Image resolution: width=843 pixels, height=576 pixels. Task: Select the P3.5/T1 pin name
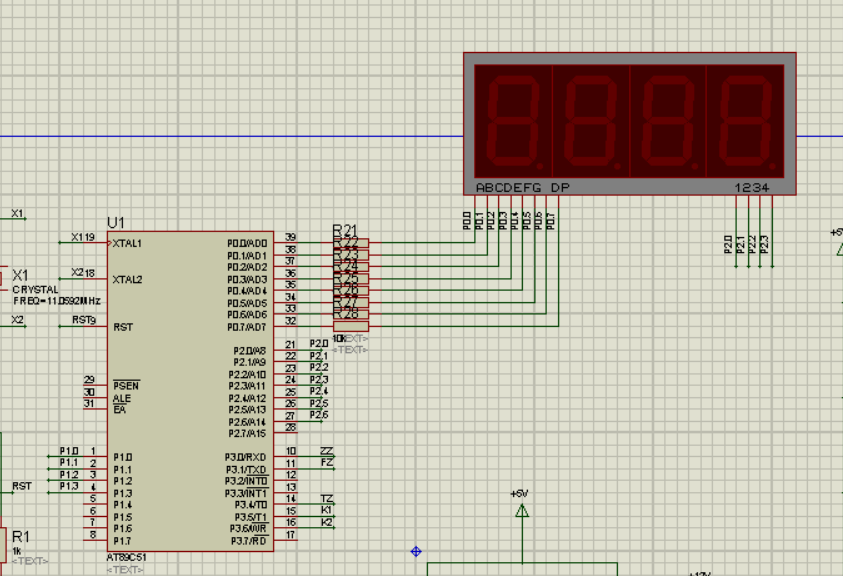point(251,517)
